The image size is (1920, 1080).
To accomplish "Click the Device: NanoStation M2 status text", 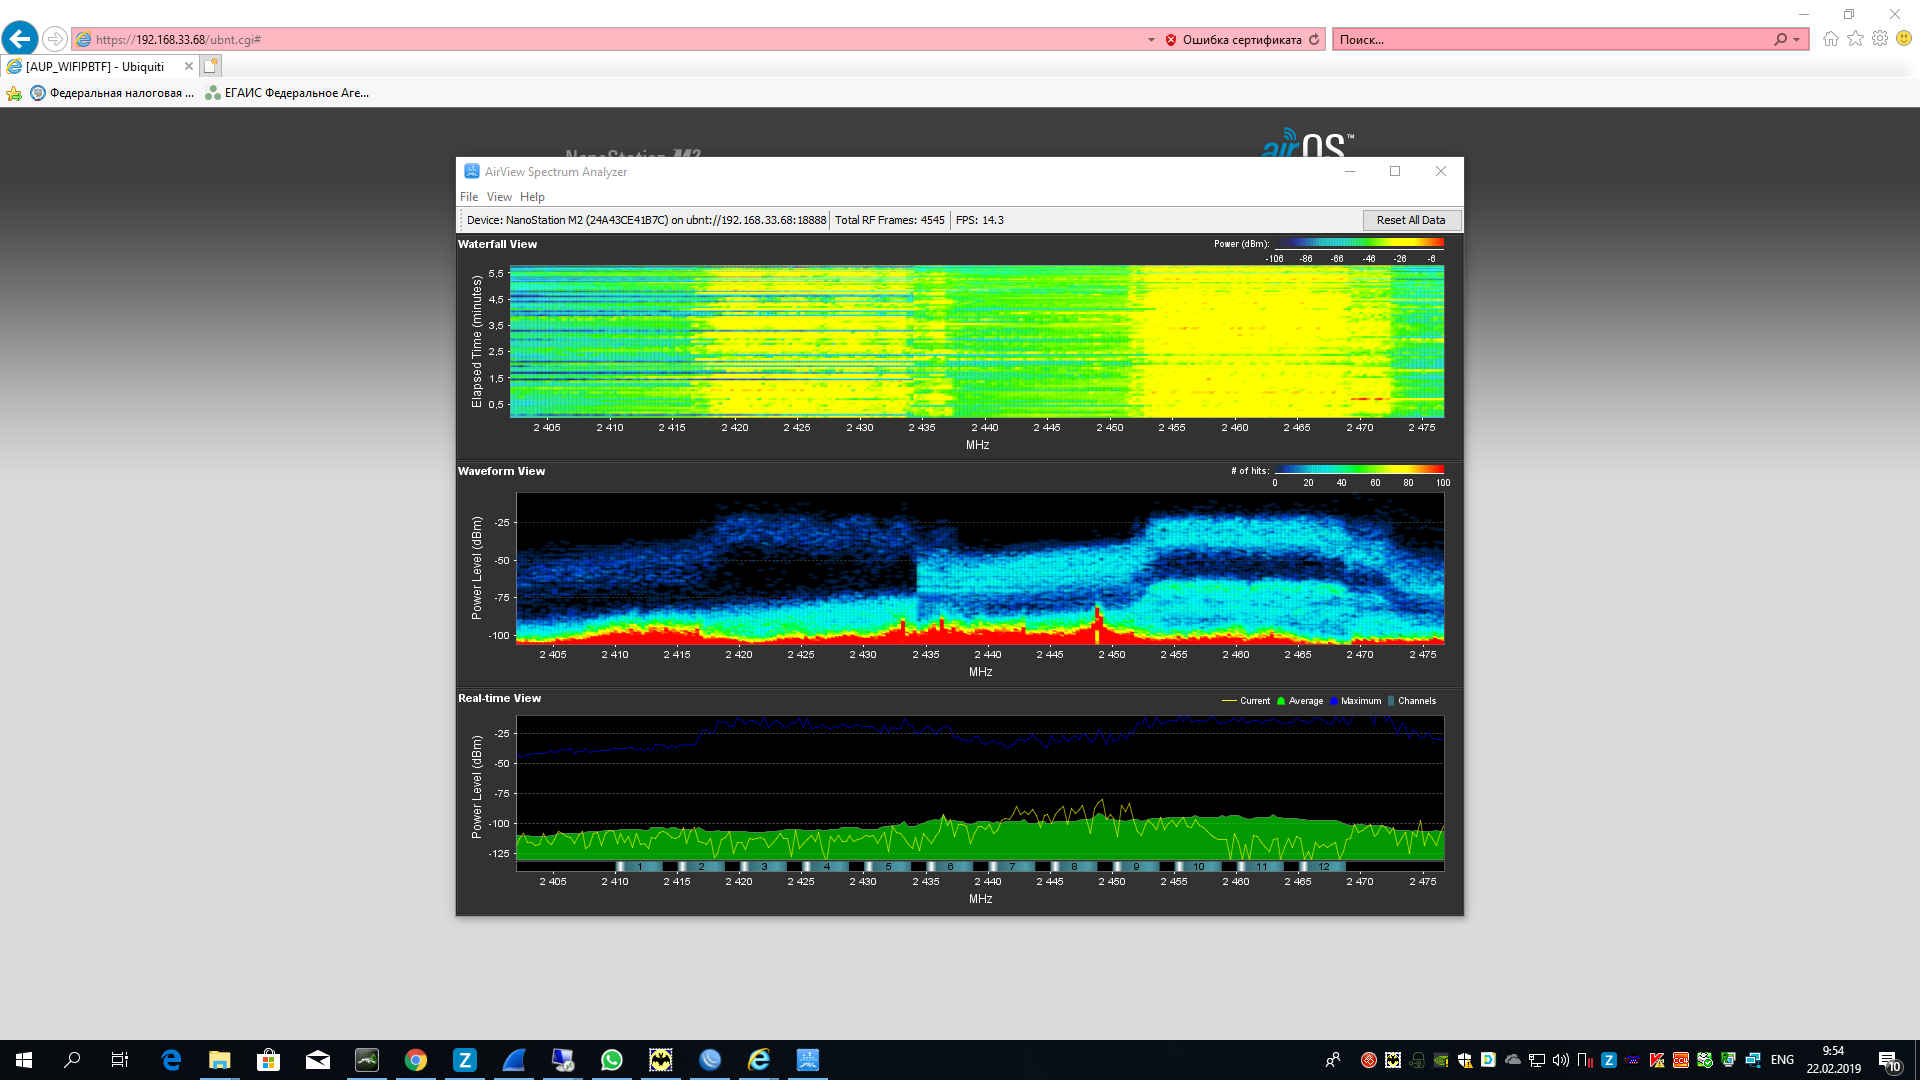I will click(x=646, y=220).
